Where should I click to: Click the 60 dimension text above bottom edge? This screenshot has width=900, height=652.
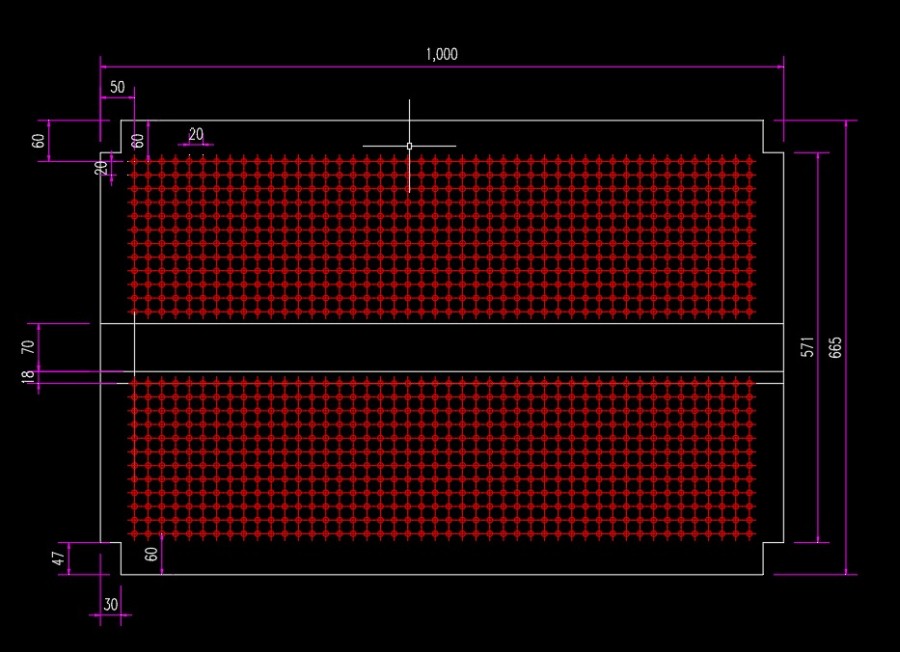[150, 554]
